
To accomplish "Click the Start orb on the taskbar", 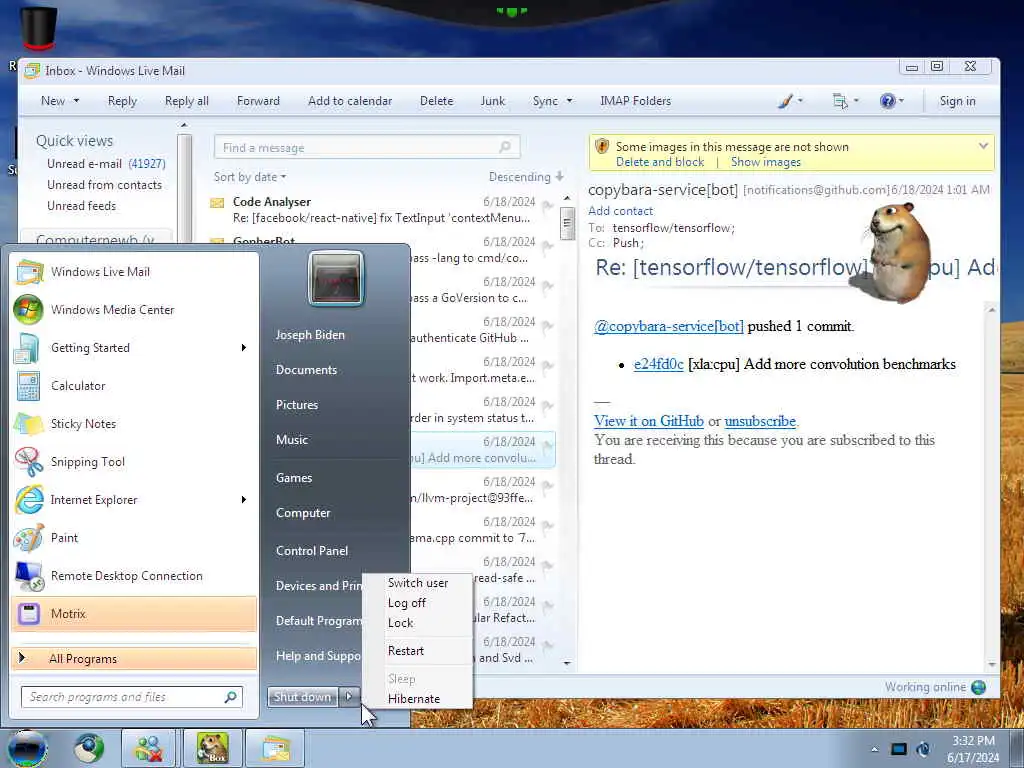I will 27,748.
